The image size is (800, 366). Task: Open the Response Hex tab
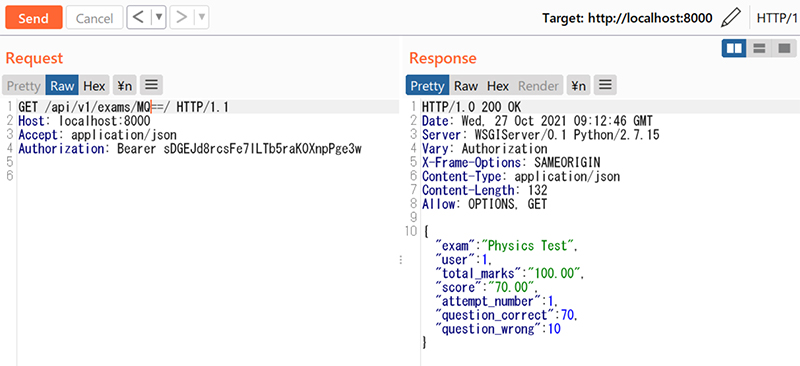click(498, 86)
